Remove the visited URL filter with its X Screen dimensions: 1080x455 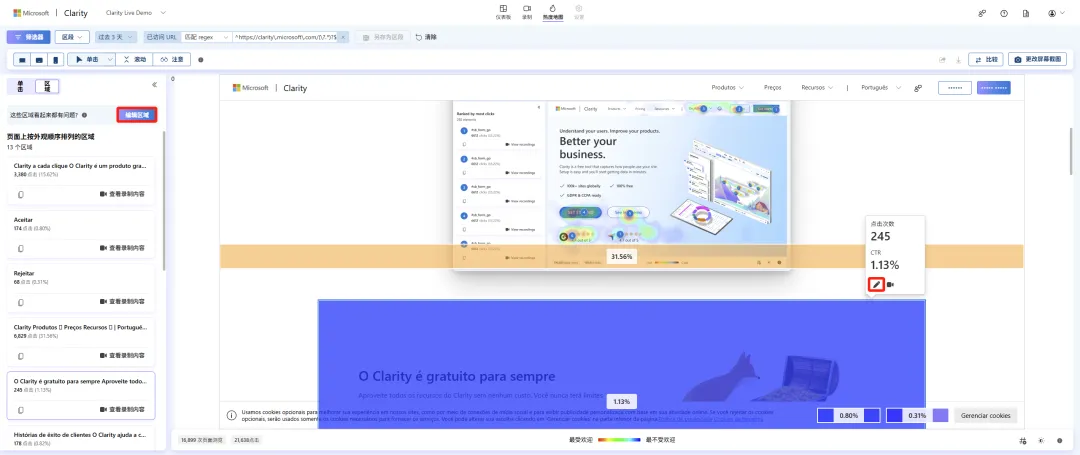pyautogui.click(x=344, y=37)
